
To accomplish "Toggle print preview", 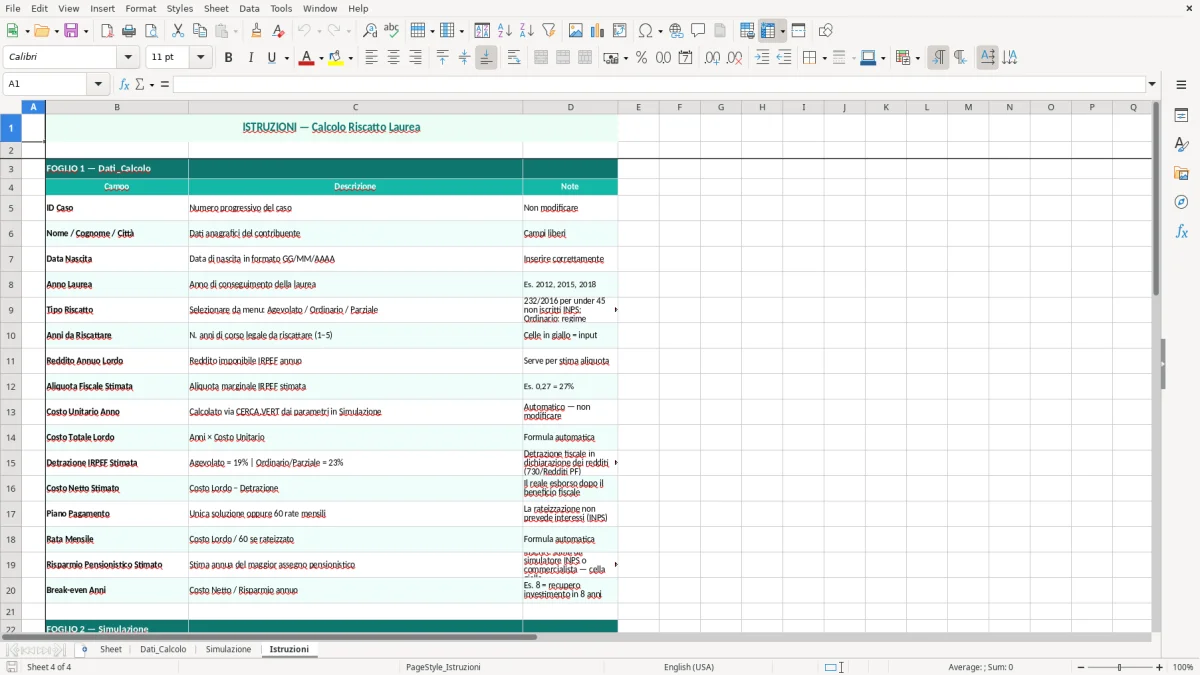I will pyautogui.click(x=150, y=31).
